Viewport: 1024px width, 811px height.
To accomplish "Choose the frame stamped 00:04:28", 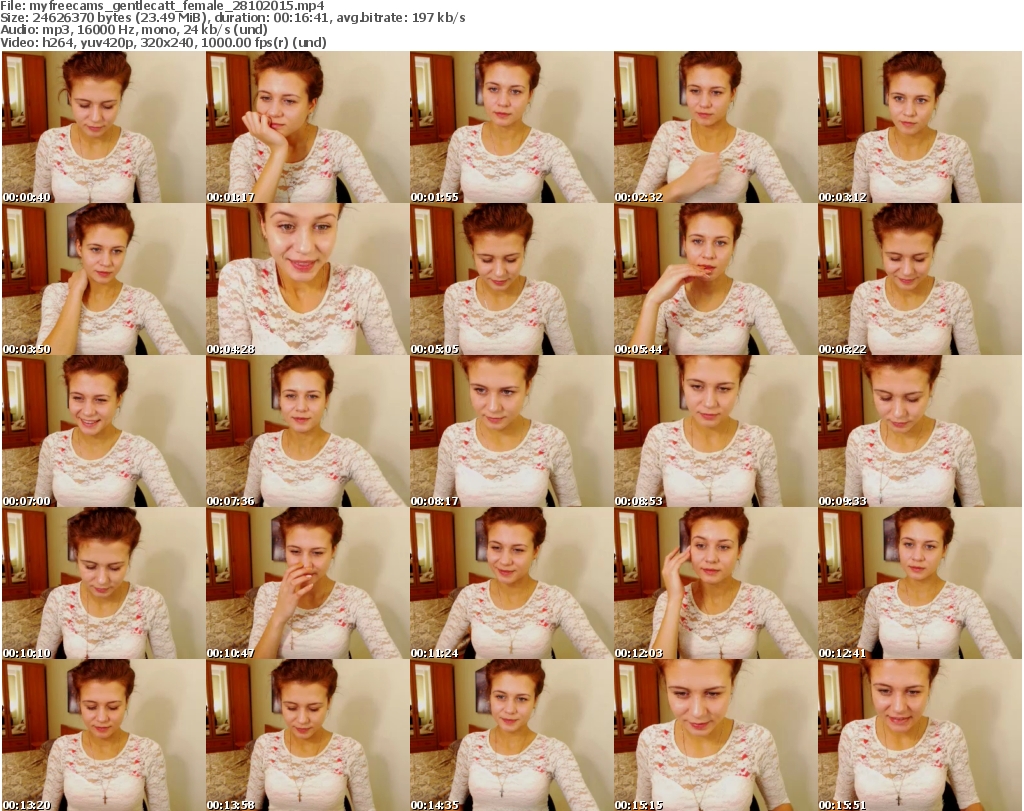I will 308,279.
